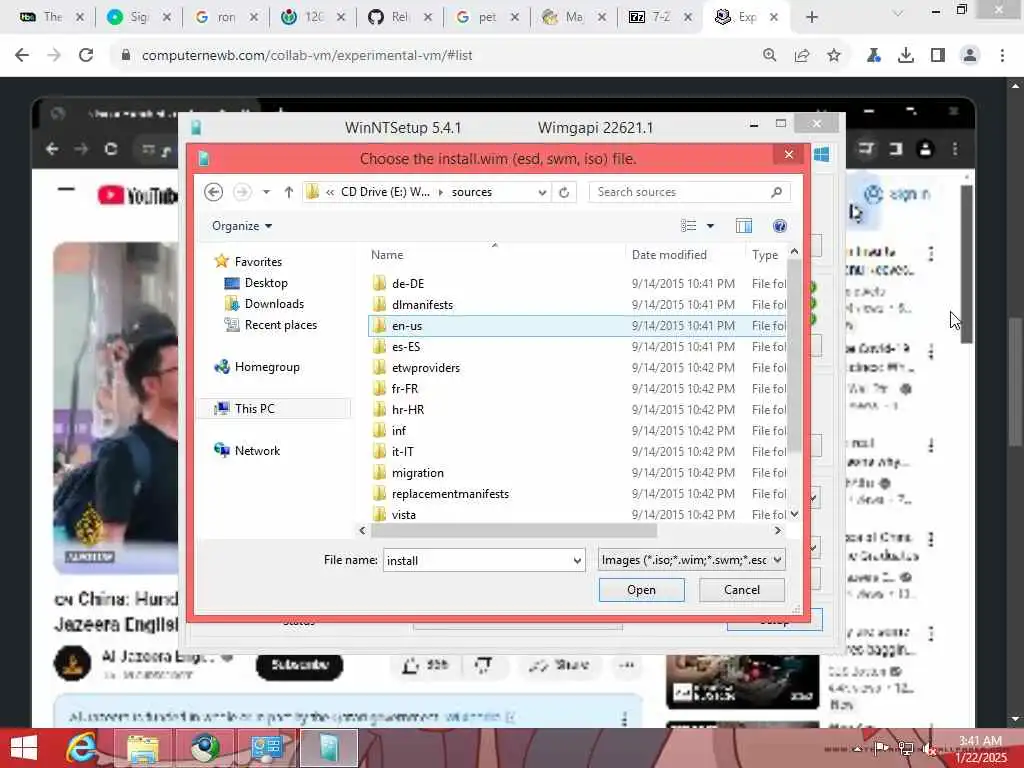Open the browser three-dot menu
This screenshot has width=1024, height=768.
pyautogui.click(x=1002, y=56)
